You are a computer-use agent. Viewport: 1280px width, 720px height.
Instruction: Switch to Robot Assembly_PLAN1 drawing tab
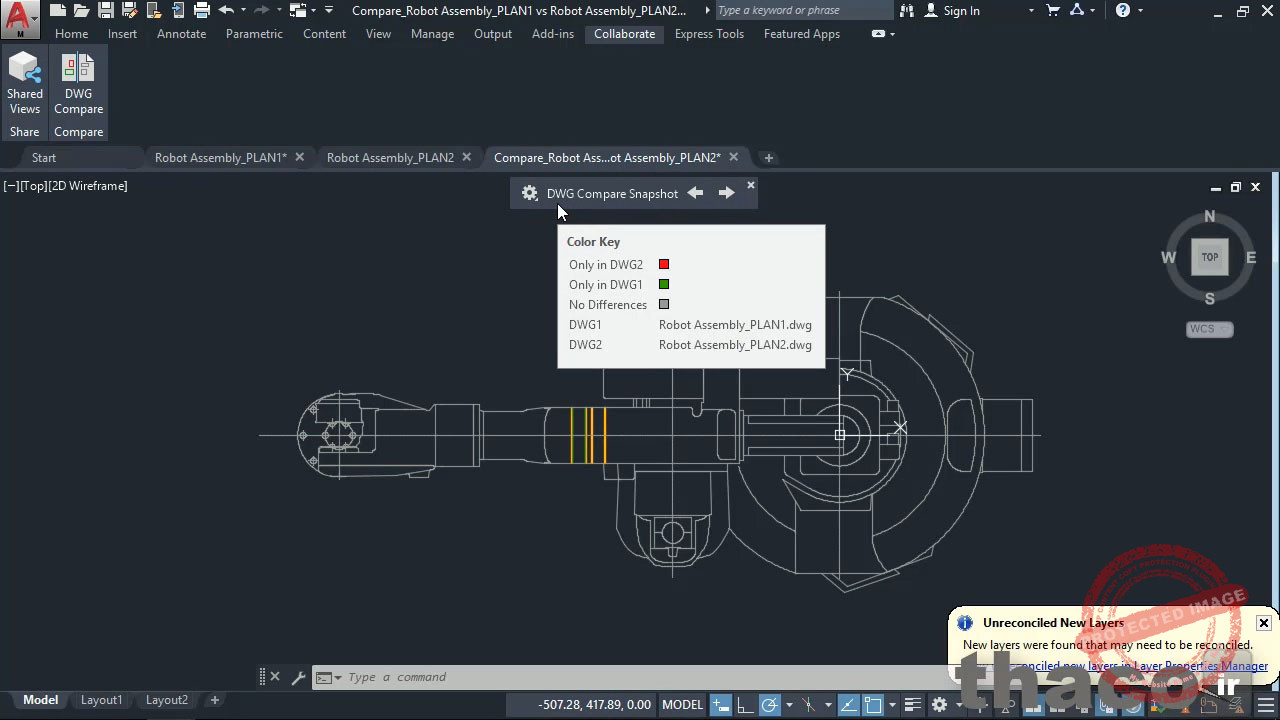coord(221,158)
